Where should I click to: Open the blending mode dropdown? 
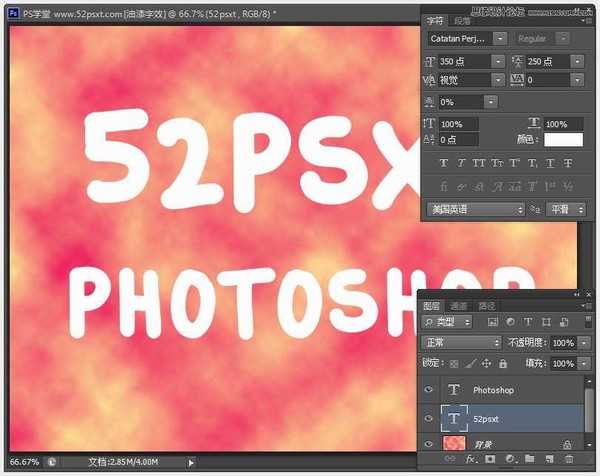click(x=462, y=342)
